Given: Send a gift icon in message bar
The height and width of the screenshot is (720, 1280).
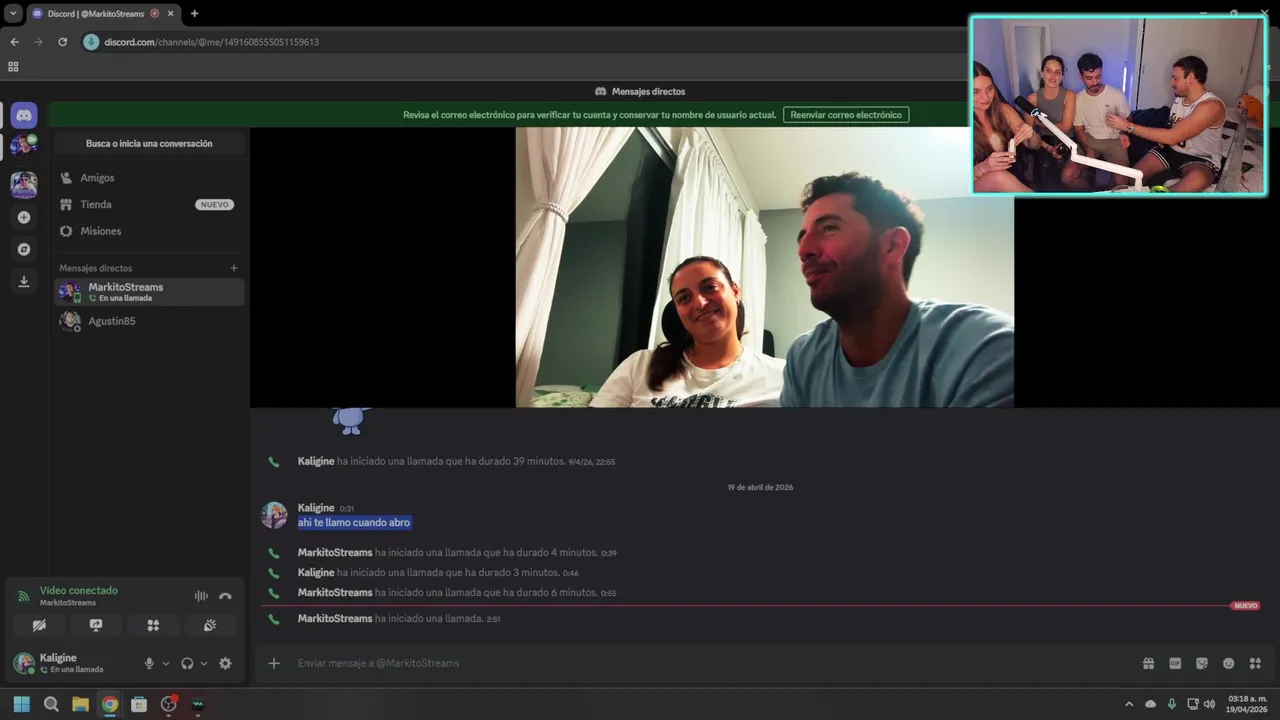Looking at the screenshot, I should point(1149,663).
